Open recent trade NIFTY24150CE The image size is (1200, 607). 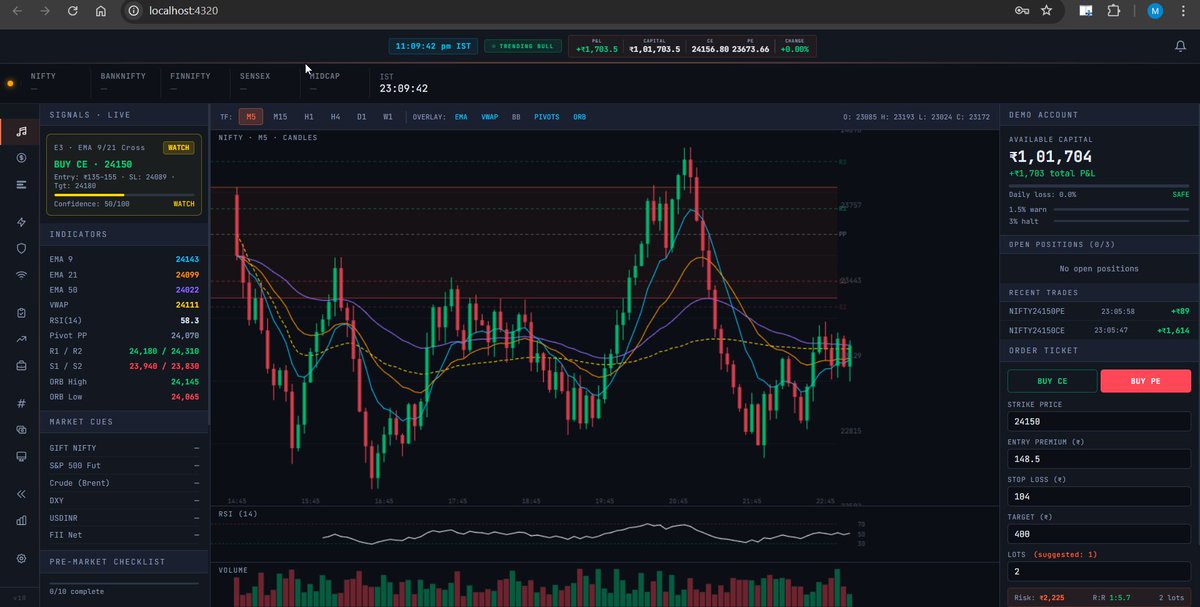coord(1099,329)
